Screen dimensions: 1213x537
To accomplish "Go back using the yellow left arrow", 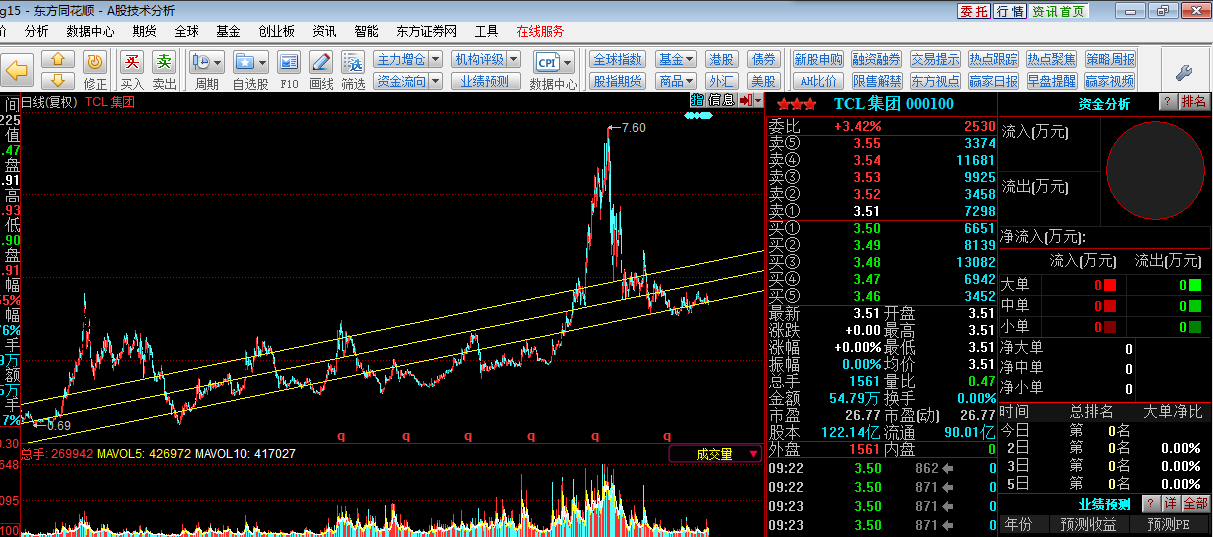I will (x=17, y=70).
